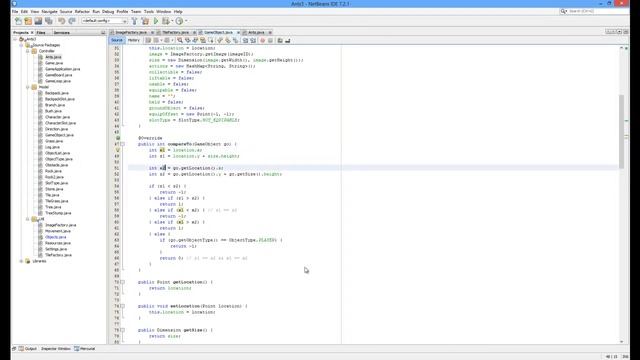Click the Profile Project toolbar icon
The image size is (640, 360).
pos(179,21)
